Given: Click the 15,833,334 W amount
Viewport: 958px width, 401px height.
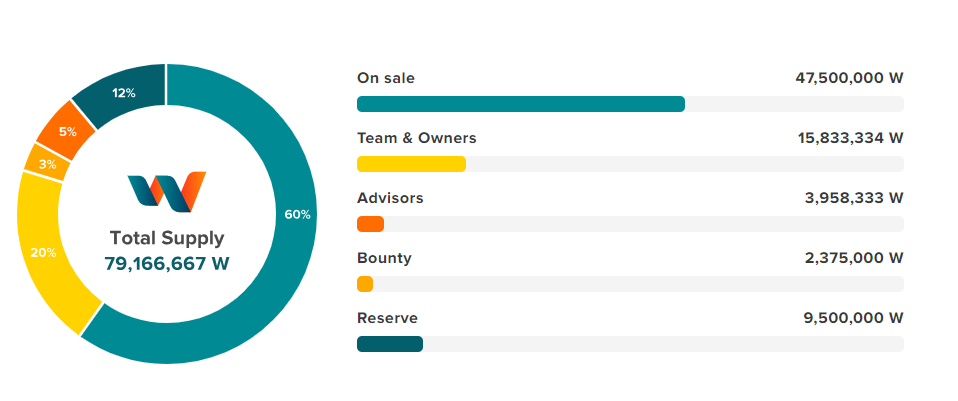Looking at the screenshot, I should point(850,138).
